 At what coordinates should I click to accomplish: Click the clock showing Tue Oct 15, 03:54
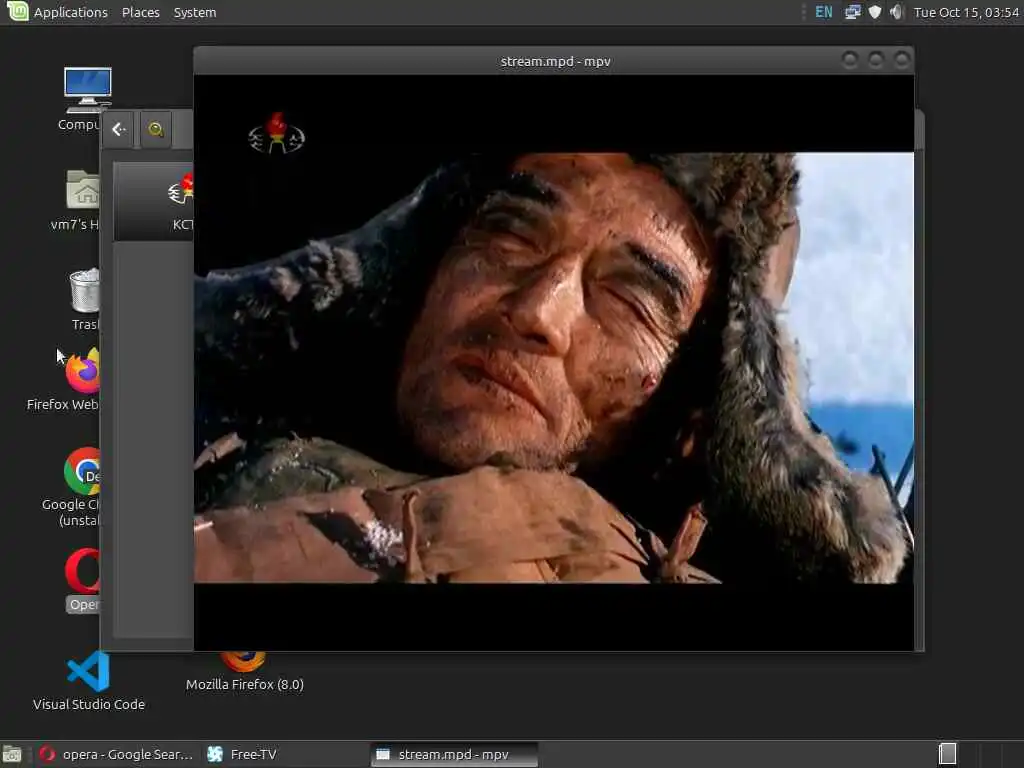966,12
